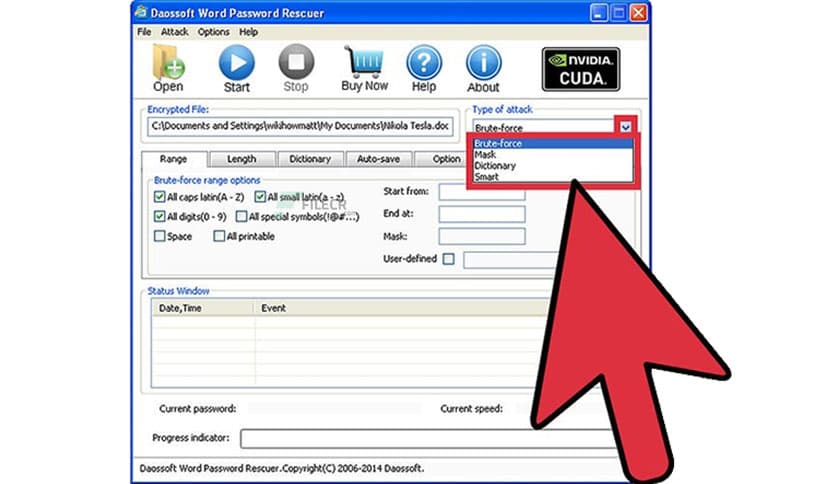Click the NVIDIA CUDA logo
Viewport: 836px width, 484px height.
[581, 69]
